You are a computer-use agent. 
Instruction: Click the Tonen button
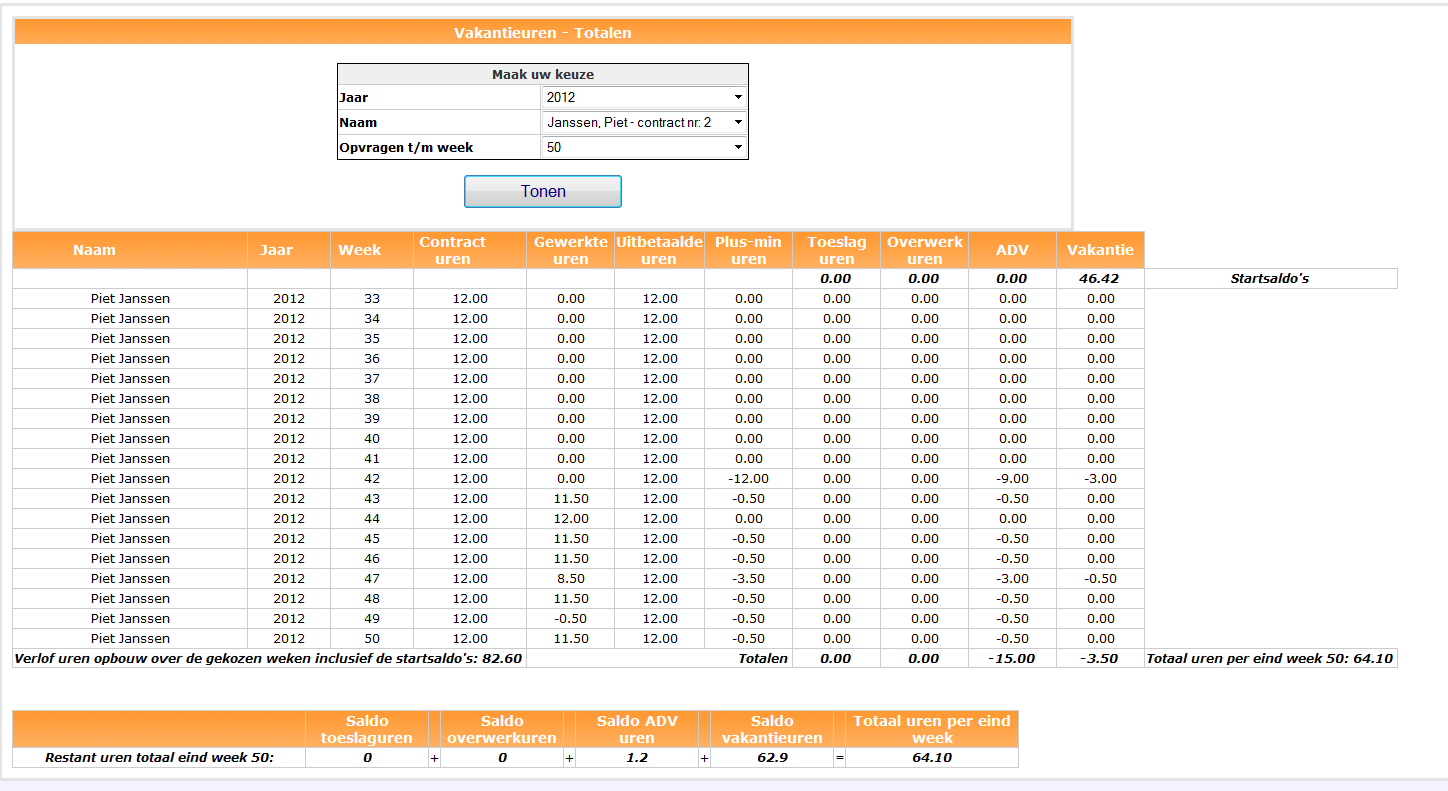[543, 191]
